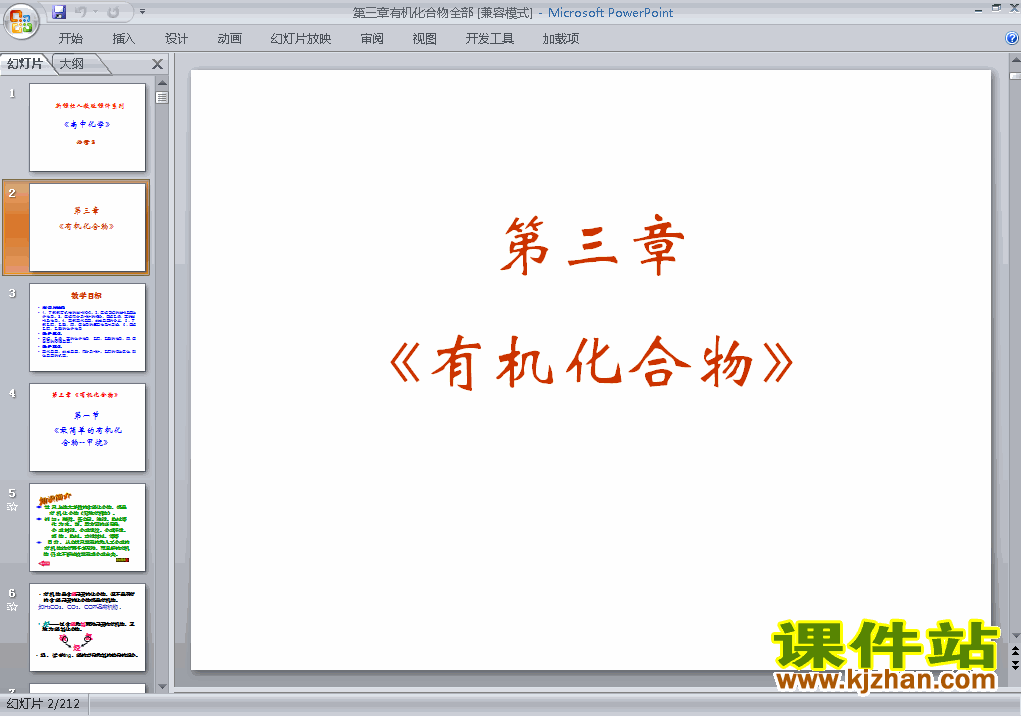Close the slide thumbnail pane
1021x717 pixels.
click(x=157, y=64)
